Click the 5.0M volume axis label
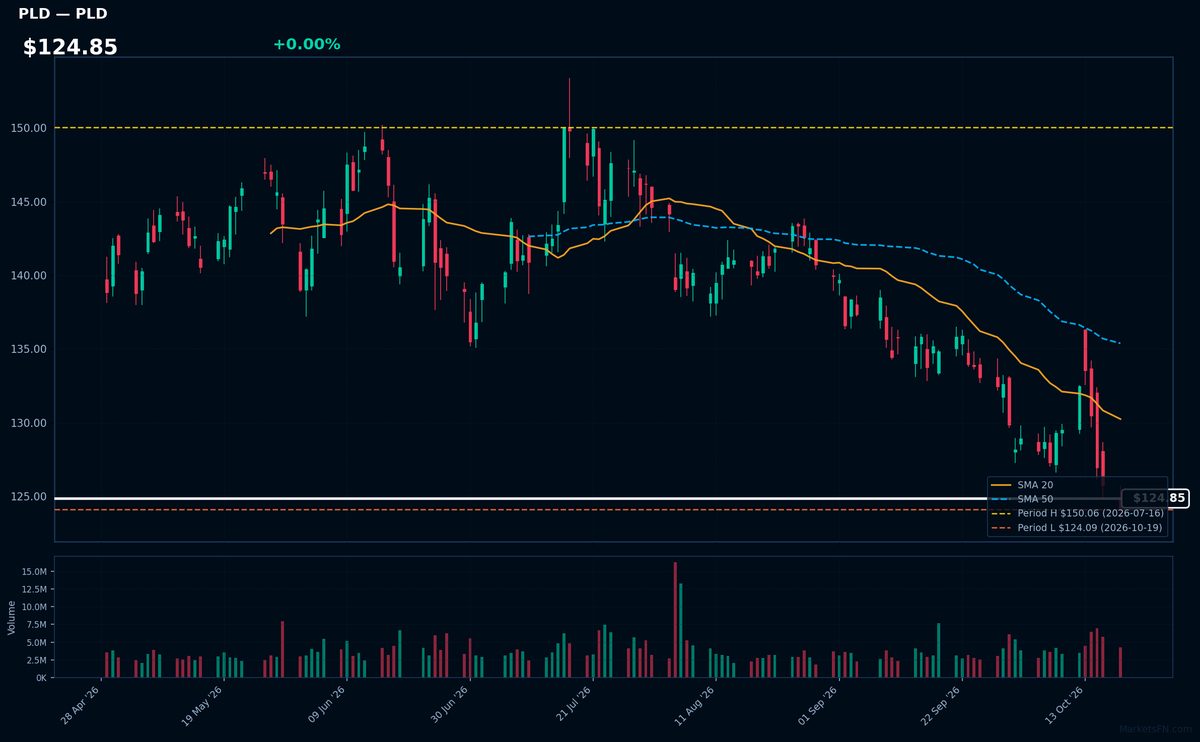Image resolution: width=1200 pixels, height=742 pixels. point(36,642)
